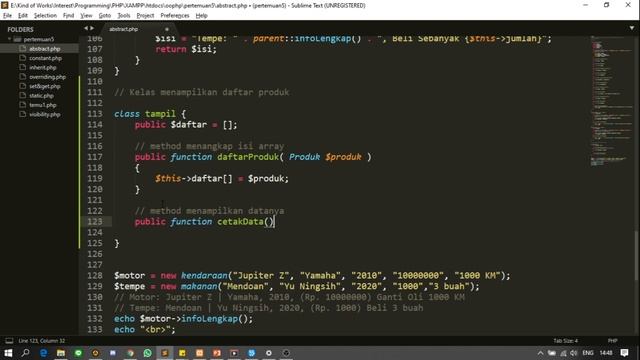Open PowerPoint from the taskbar

coord(217,353)
